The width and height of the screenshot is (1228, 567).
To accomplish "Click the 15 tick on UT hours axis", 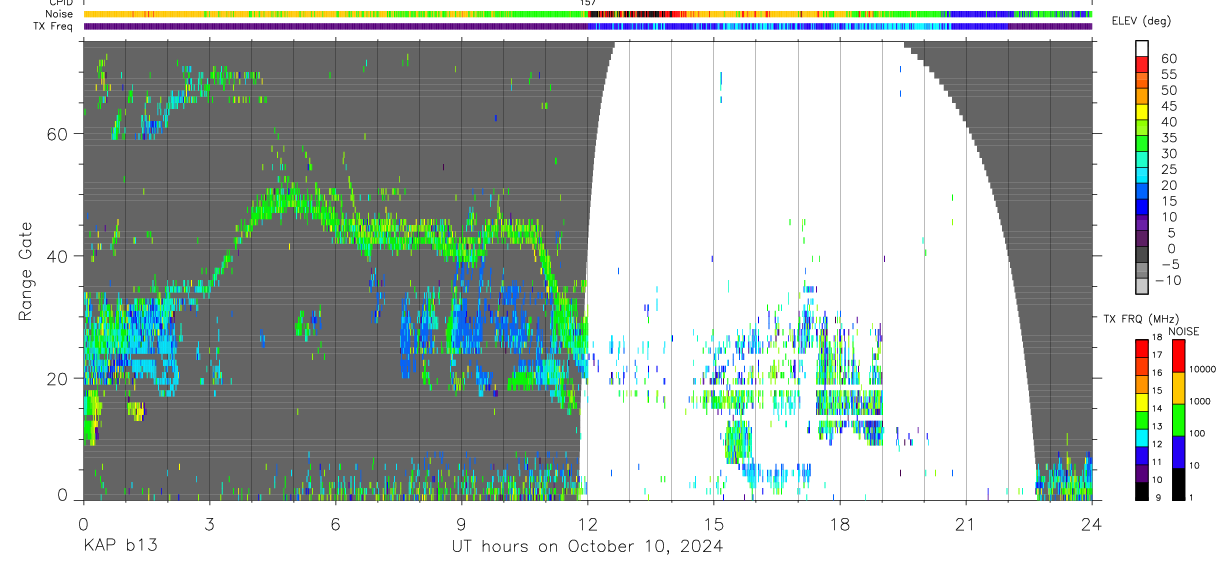I will (714, 524).
